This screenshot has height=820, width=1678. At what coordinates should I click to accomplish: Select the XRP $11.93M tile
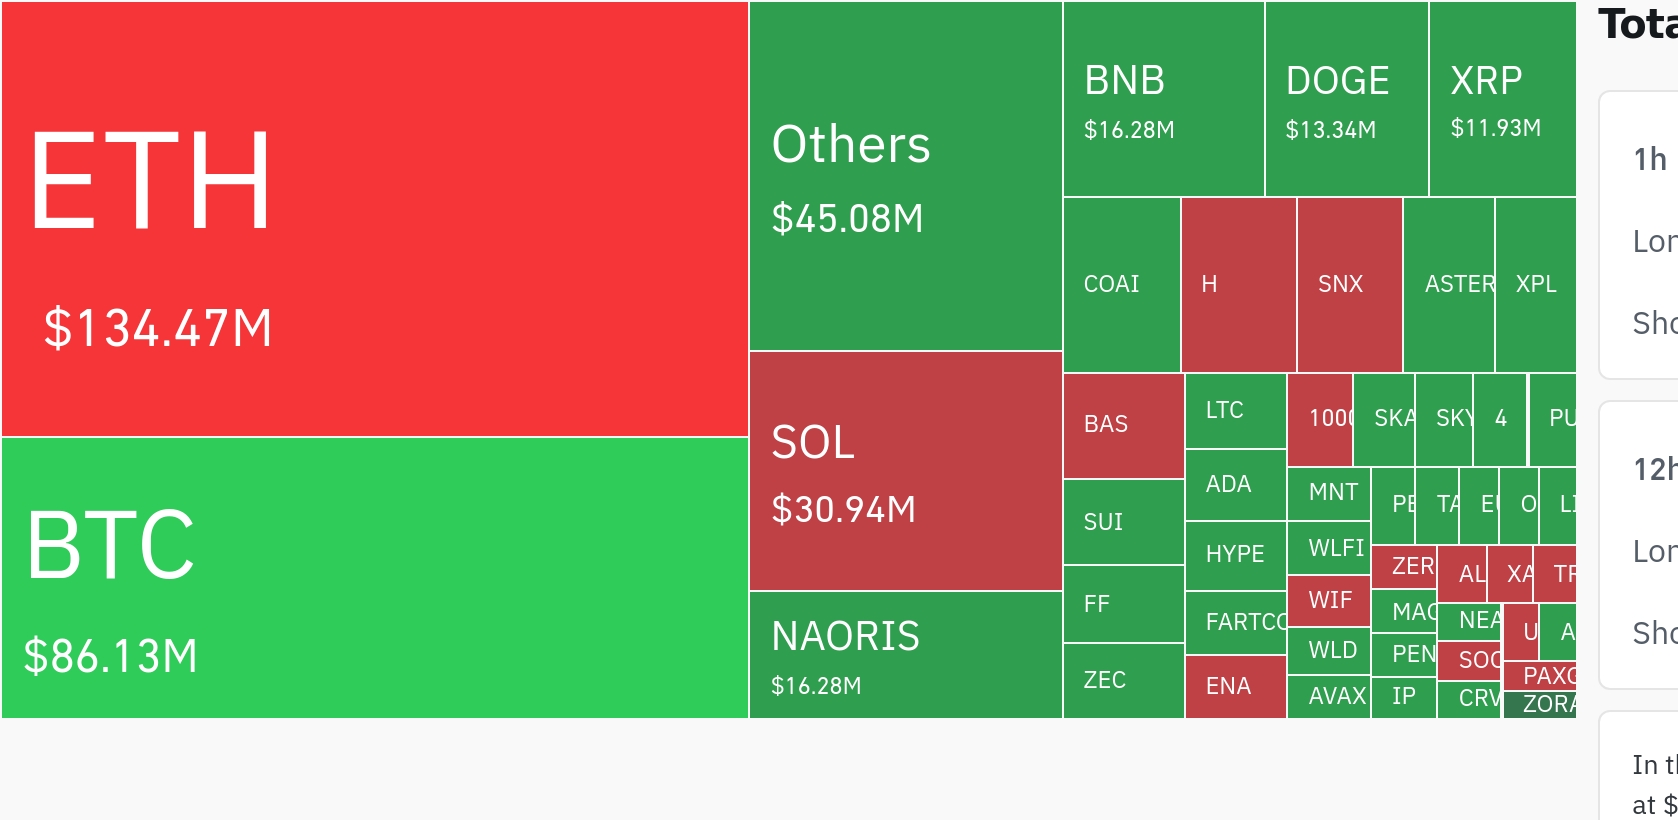click(x=1502, y=99)
